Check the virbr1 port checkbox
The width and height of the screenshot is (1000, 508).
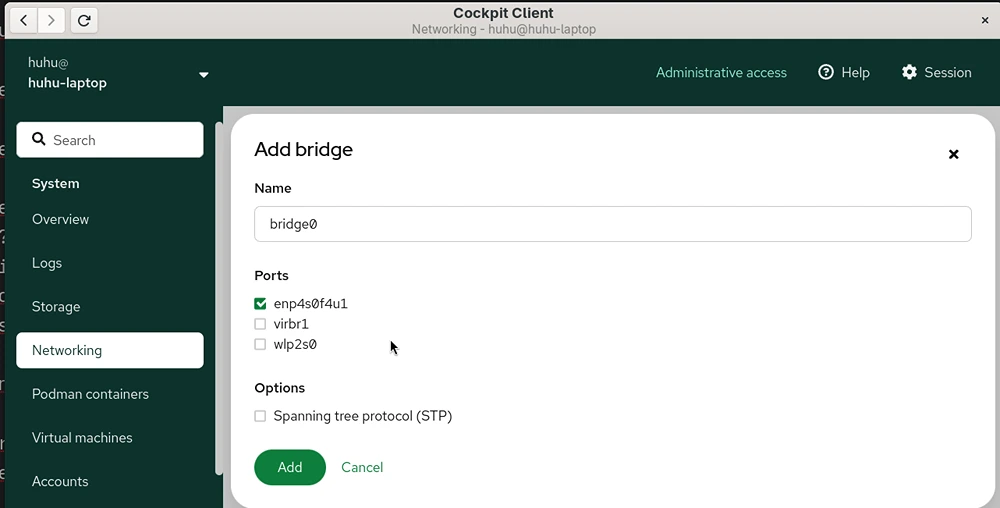click(260, 324)
